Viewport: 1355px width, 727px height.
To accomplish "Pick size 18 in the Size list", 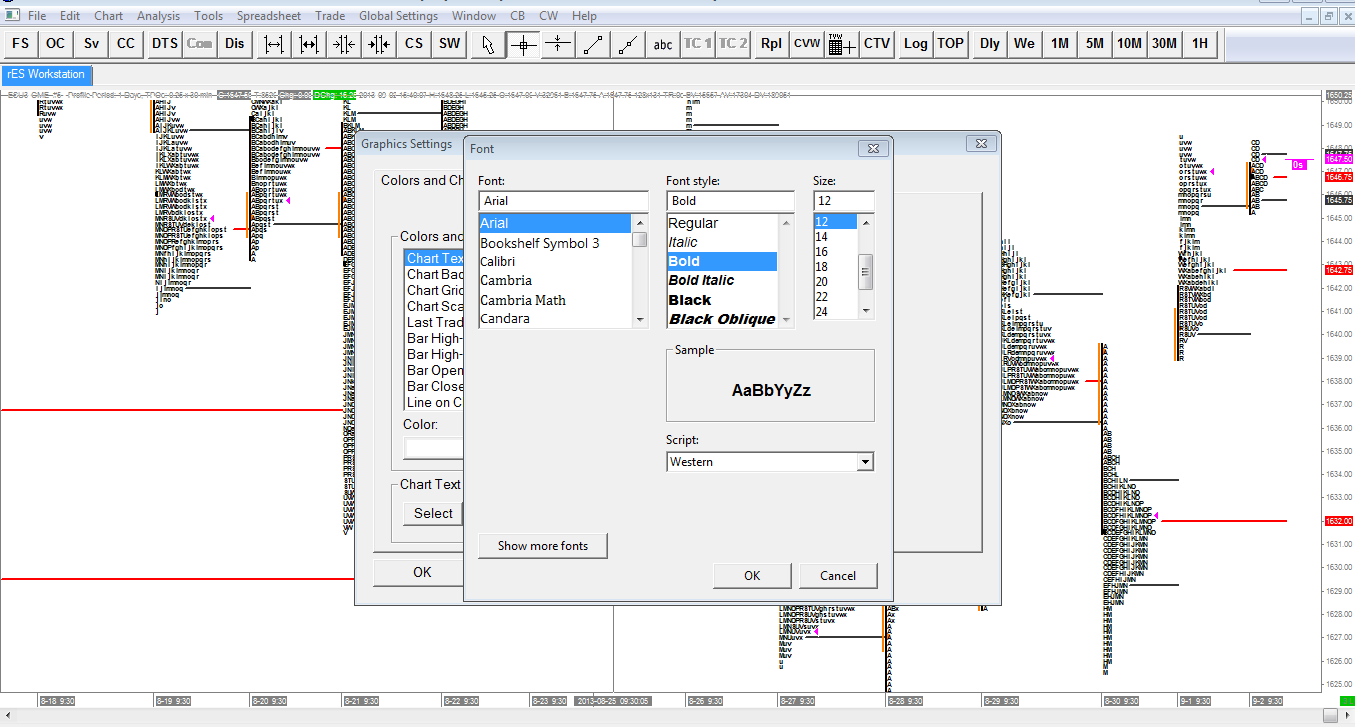I will (x=822, y=267).
